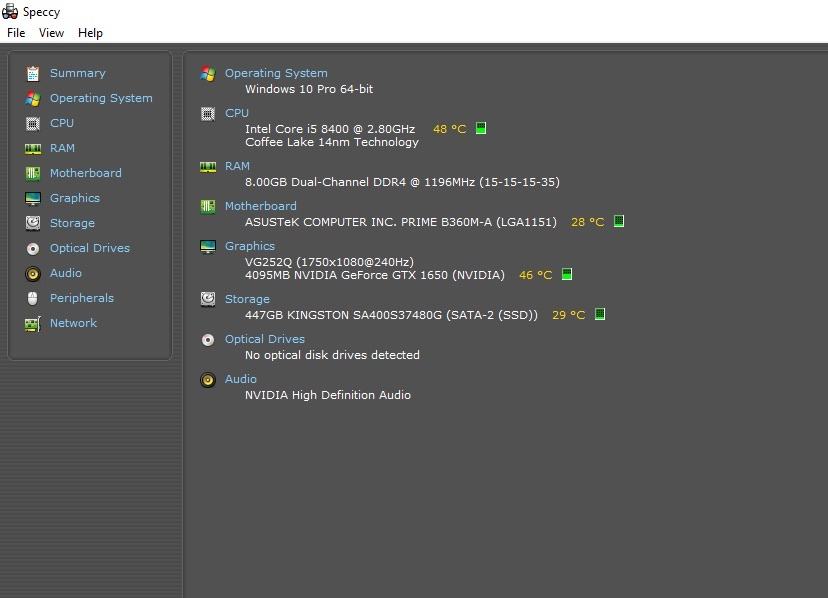Select Summary in the sidebar
The height and width of the screenshot is (598, 828).
[78, 73]
